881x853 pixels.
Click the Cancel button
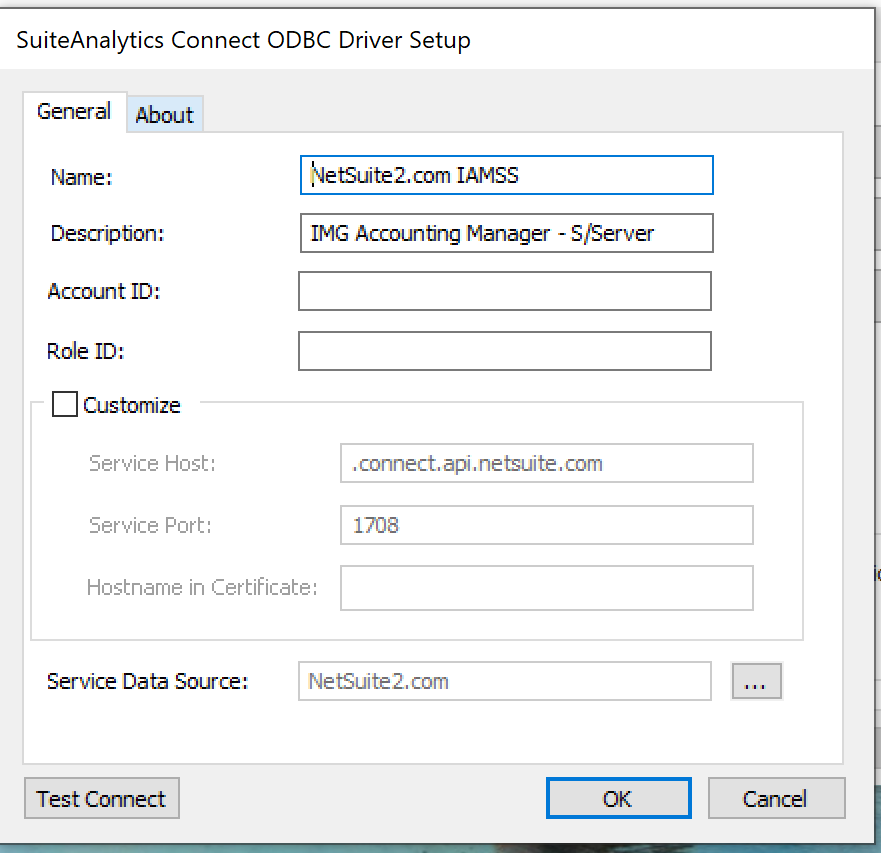[x=776, y=798]
